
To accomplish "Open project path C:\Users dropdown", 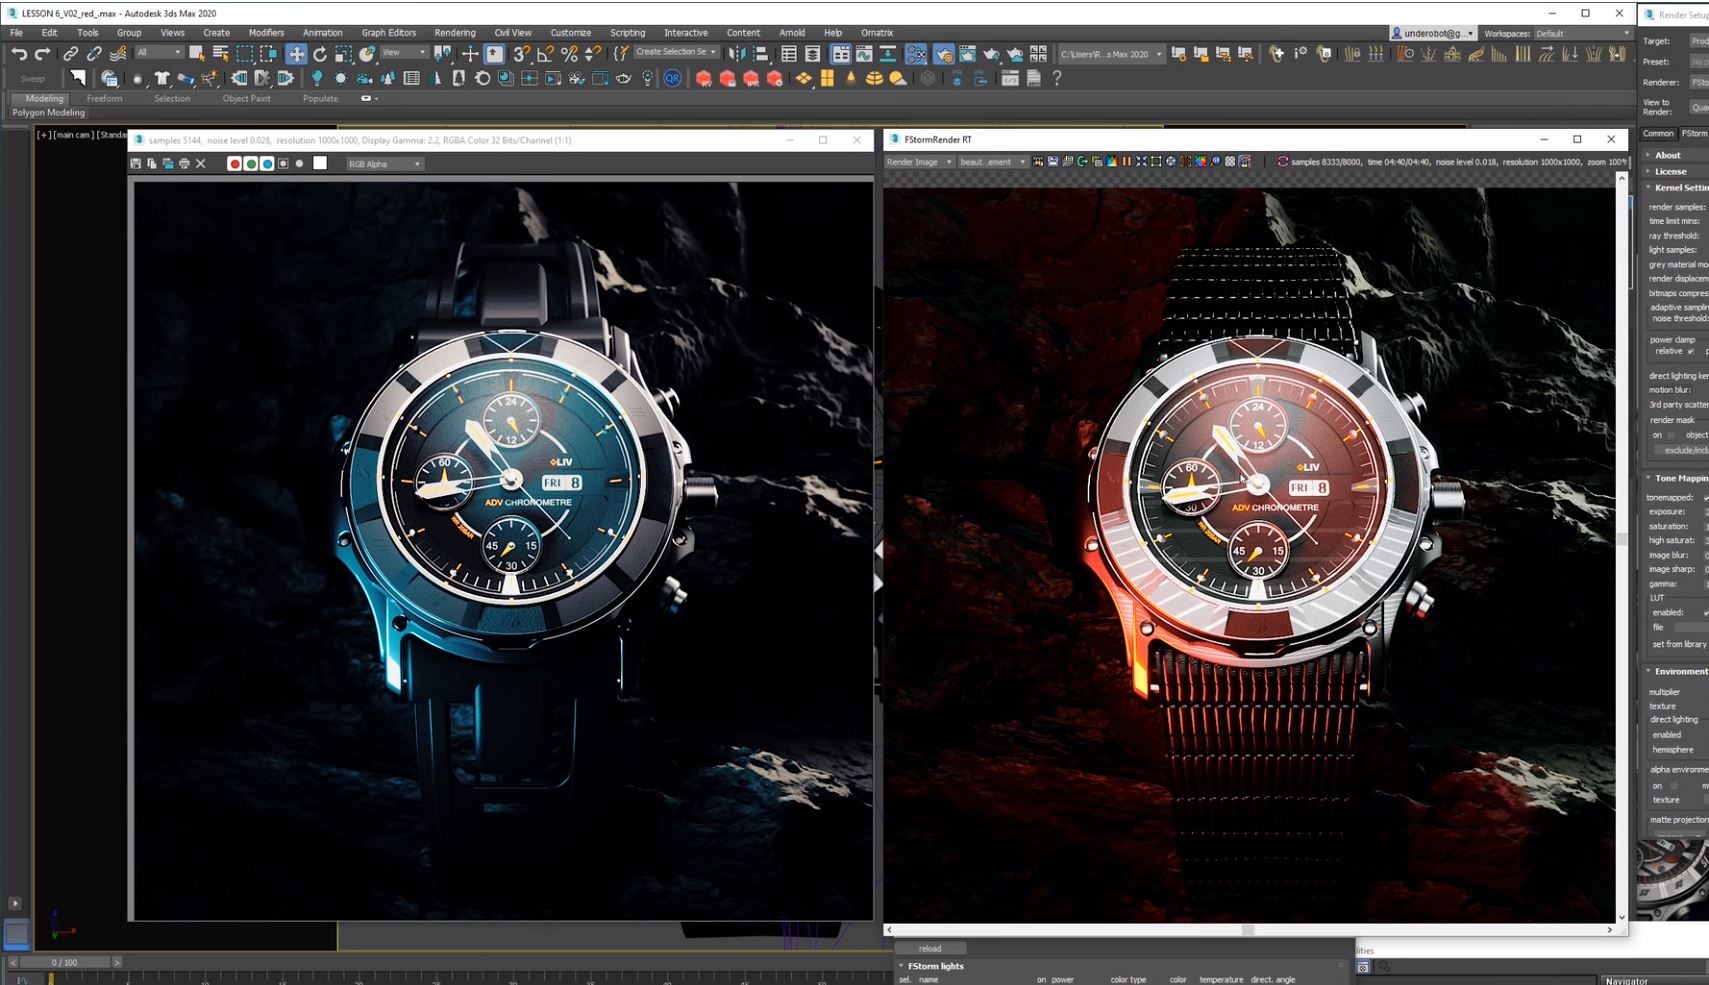I will [1111, 54].
